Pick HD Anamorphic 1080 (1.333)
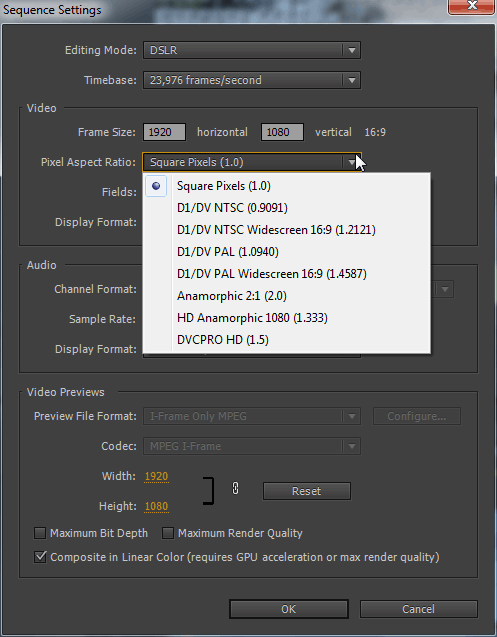 pyautogui.click(x=286, y=318)
